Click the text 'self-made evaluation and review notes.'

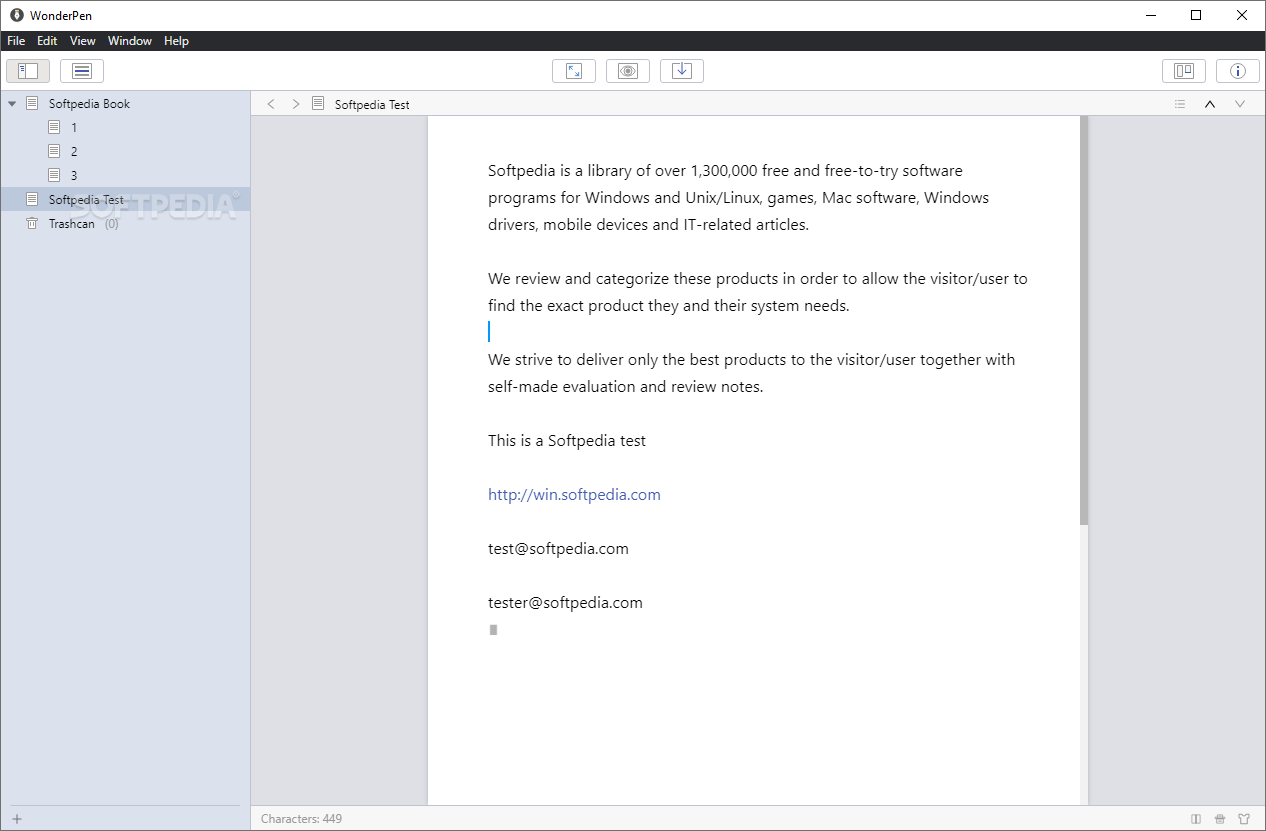pos(626,387)
